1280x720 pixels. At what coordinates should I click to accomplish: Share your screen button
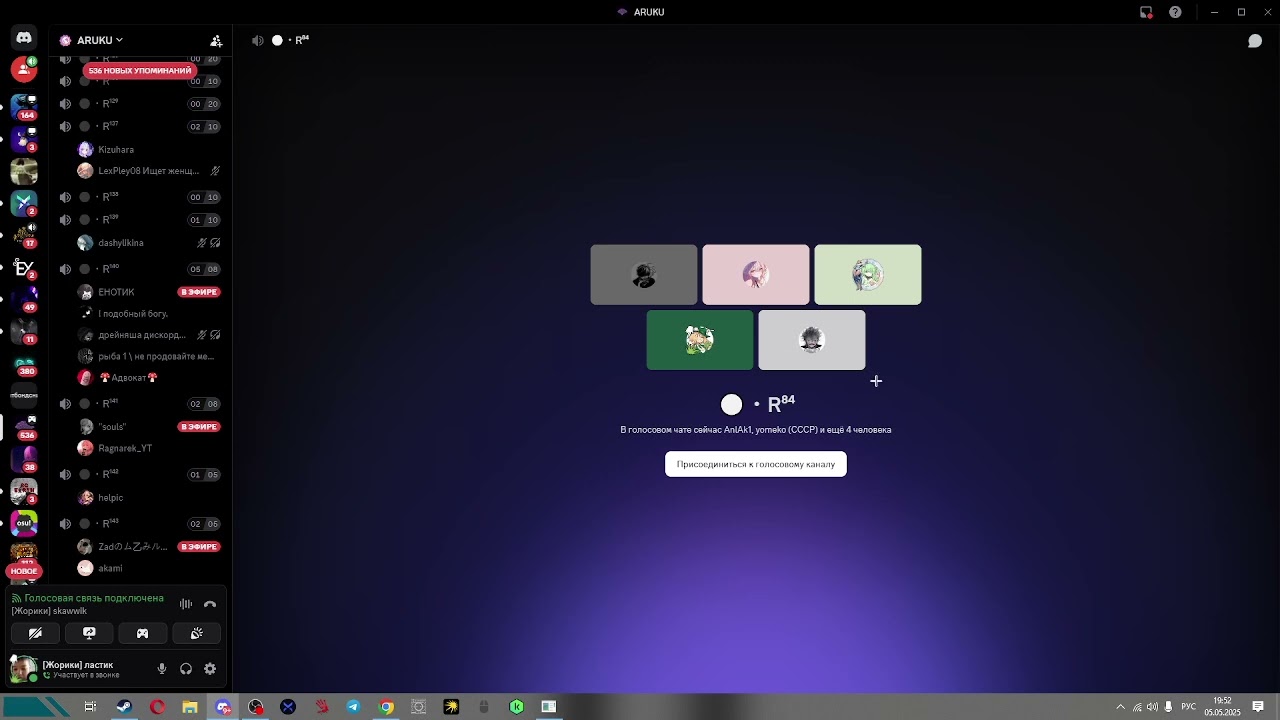[x=89, y=633]
